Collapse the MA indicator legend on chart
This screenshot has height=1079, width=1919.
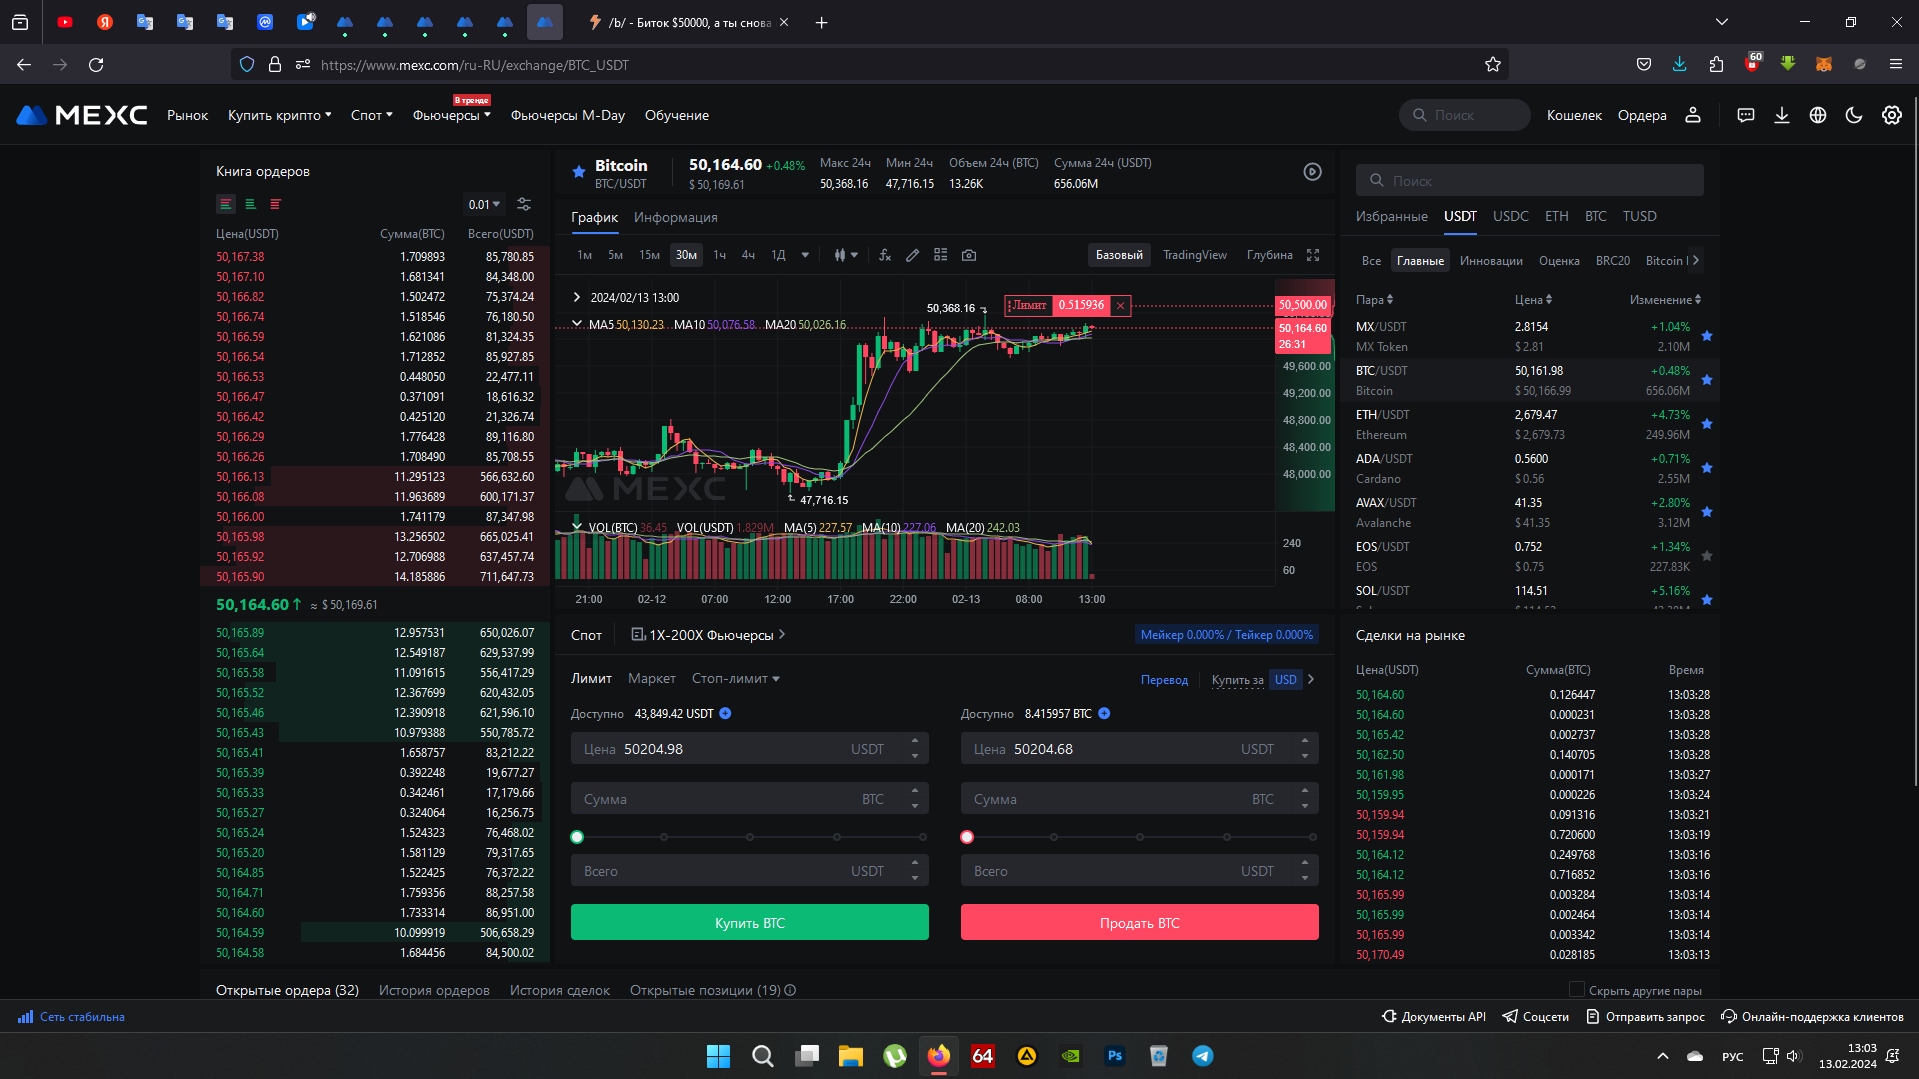(577, 324)
